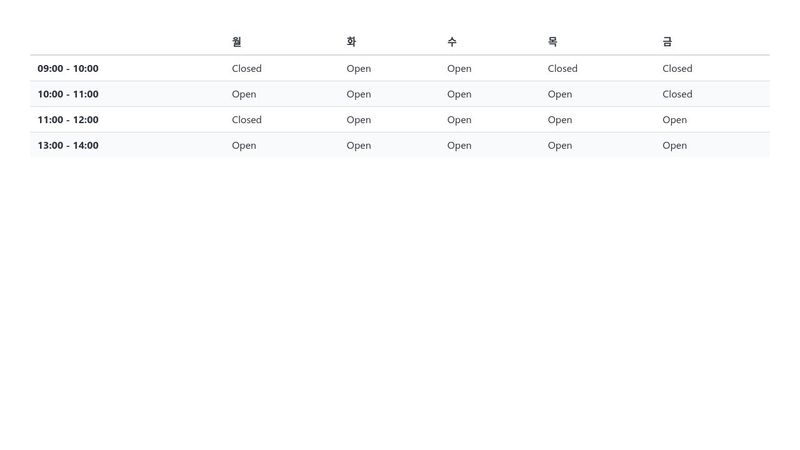Click Closed cell for 목 at 09:00
This screenshot has width=800, height=450.
562,68
